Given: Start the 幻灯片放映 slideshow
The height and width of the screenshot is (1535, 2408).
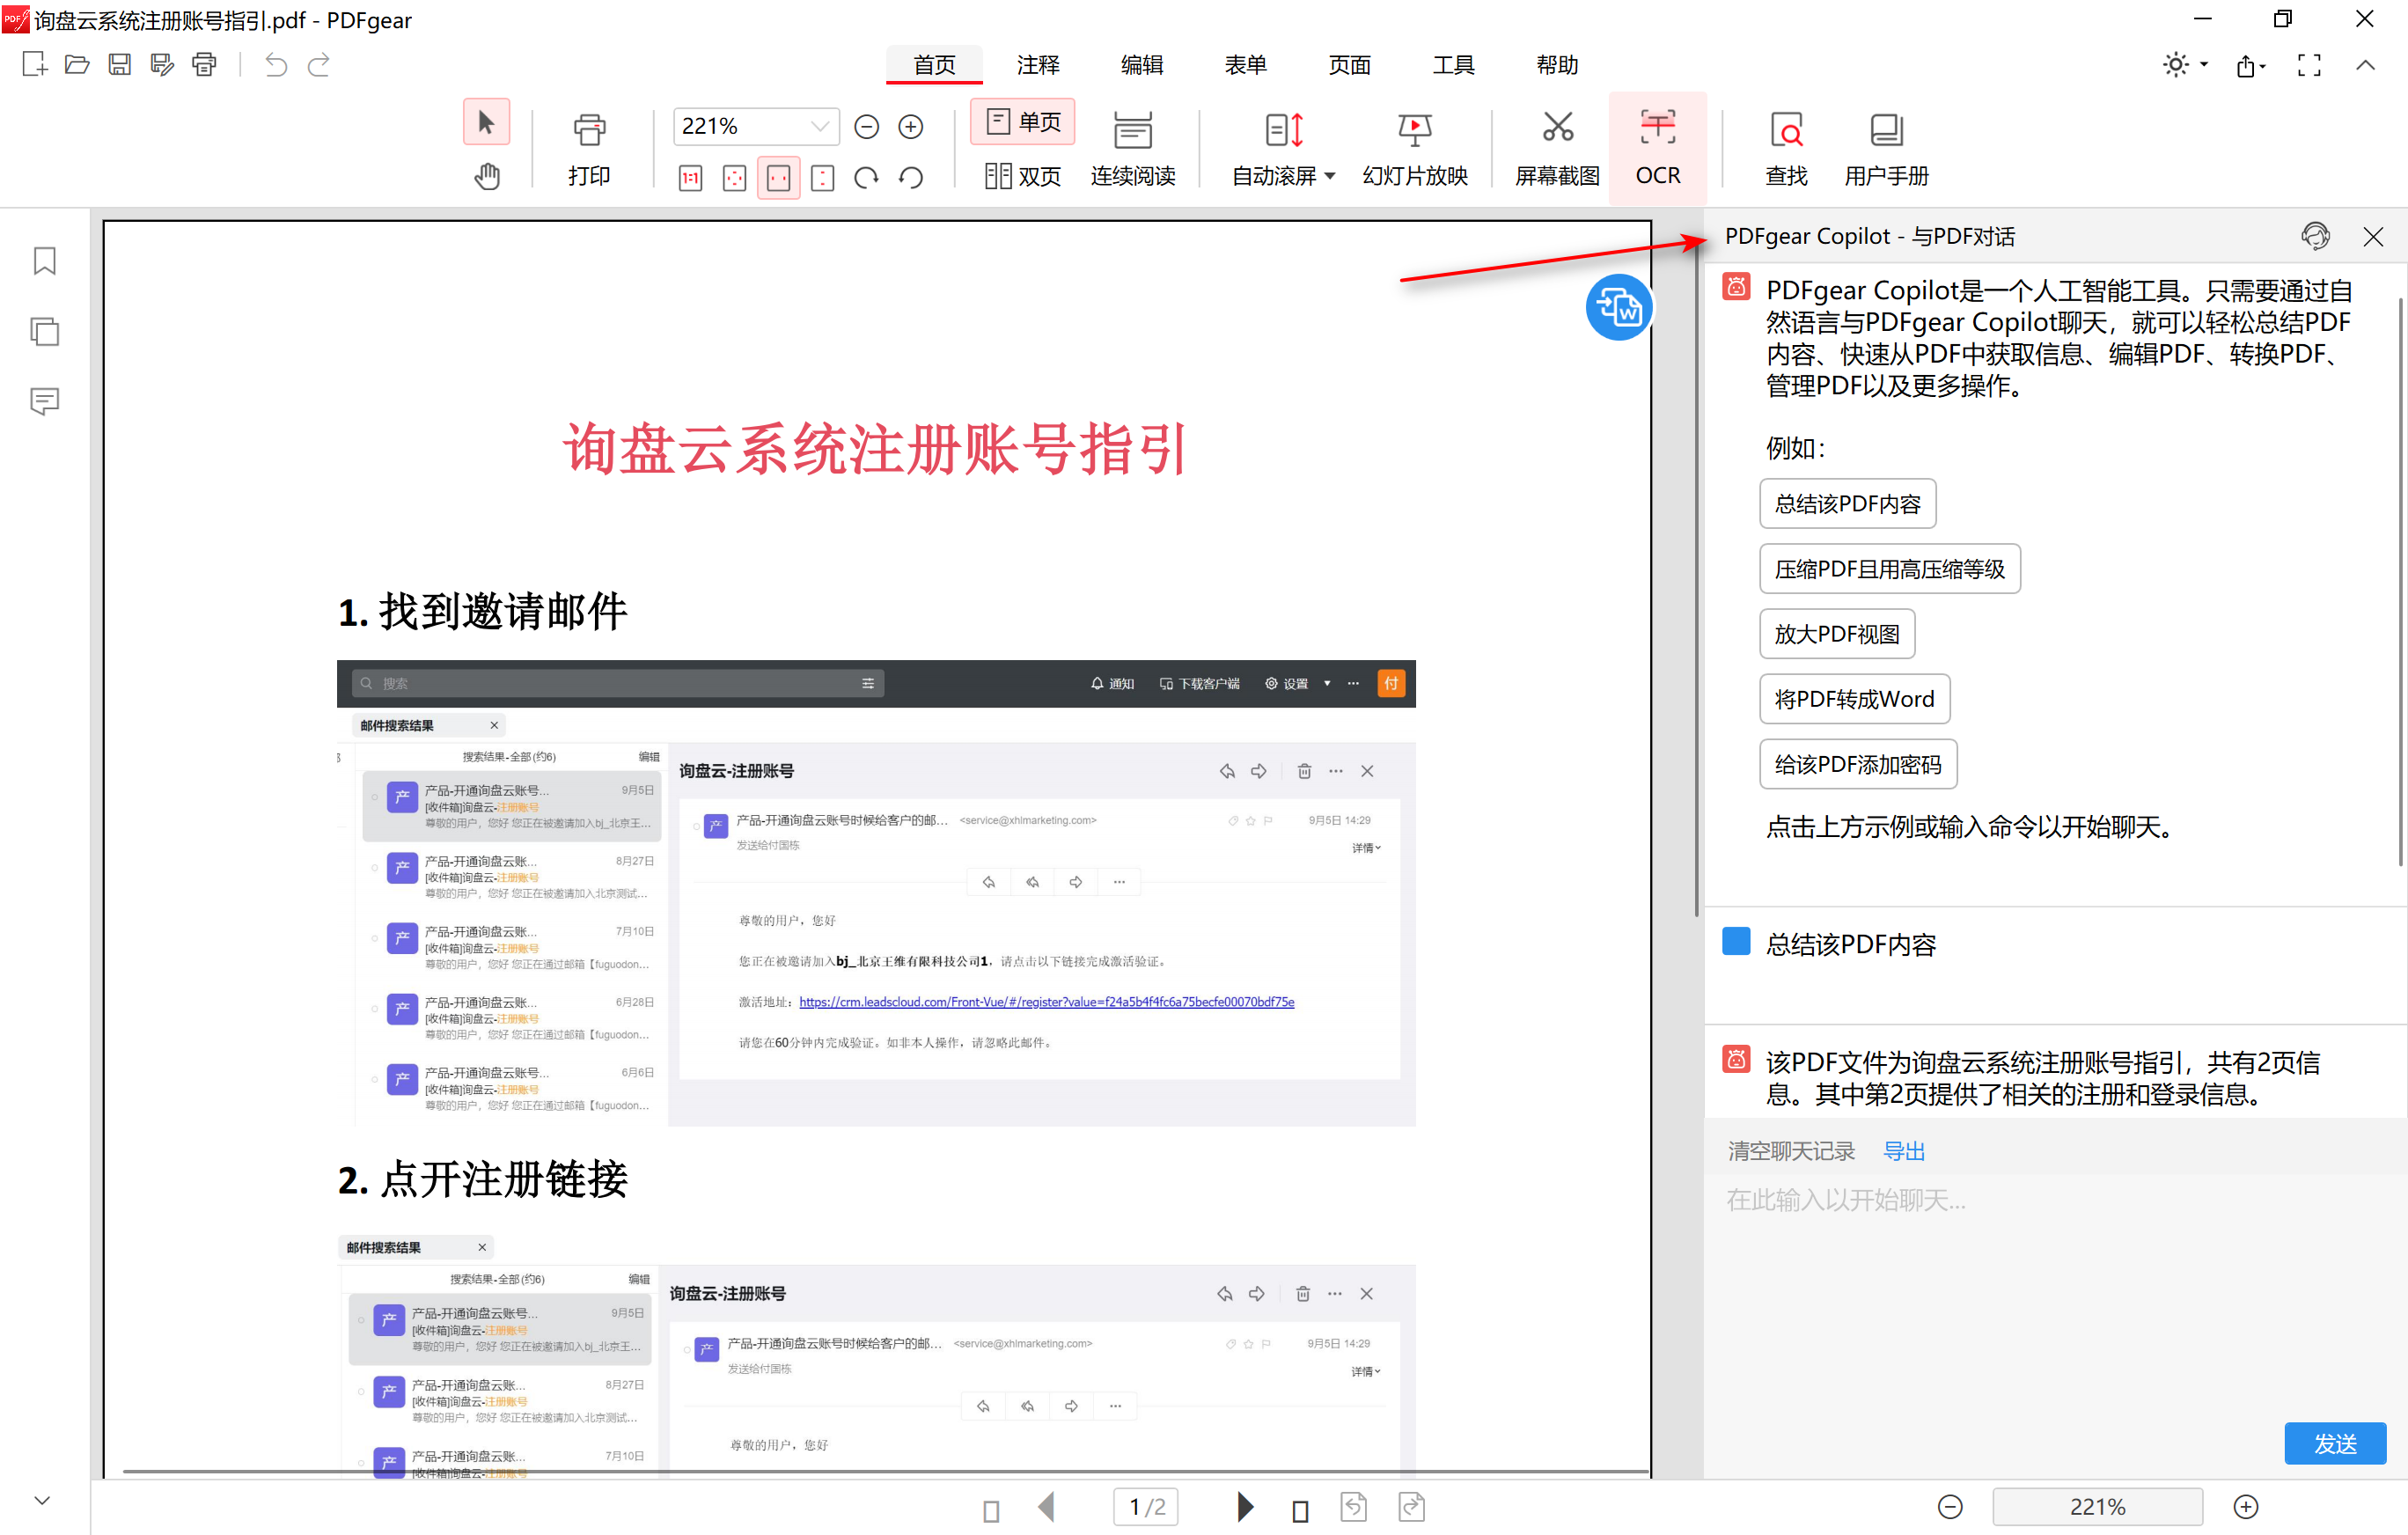Looking at the screenshot, I should [x=1414, y=150].
